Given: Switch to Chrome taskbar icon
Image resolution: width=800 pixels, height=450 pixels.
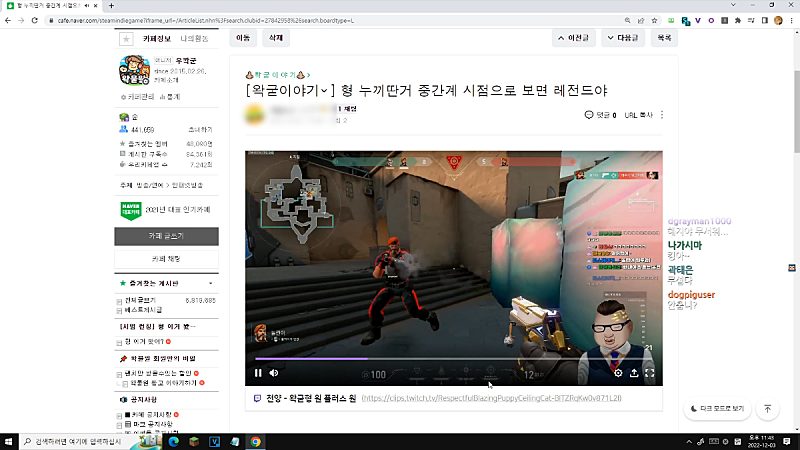Looking at the screenshot, I should [x=256, y=441].
